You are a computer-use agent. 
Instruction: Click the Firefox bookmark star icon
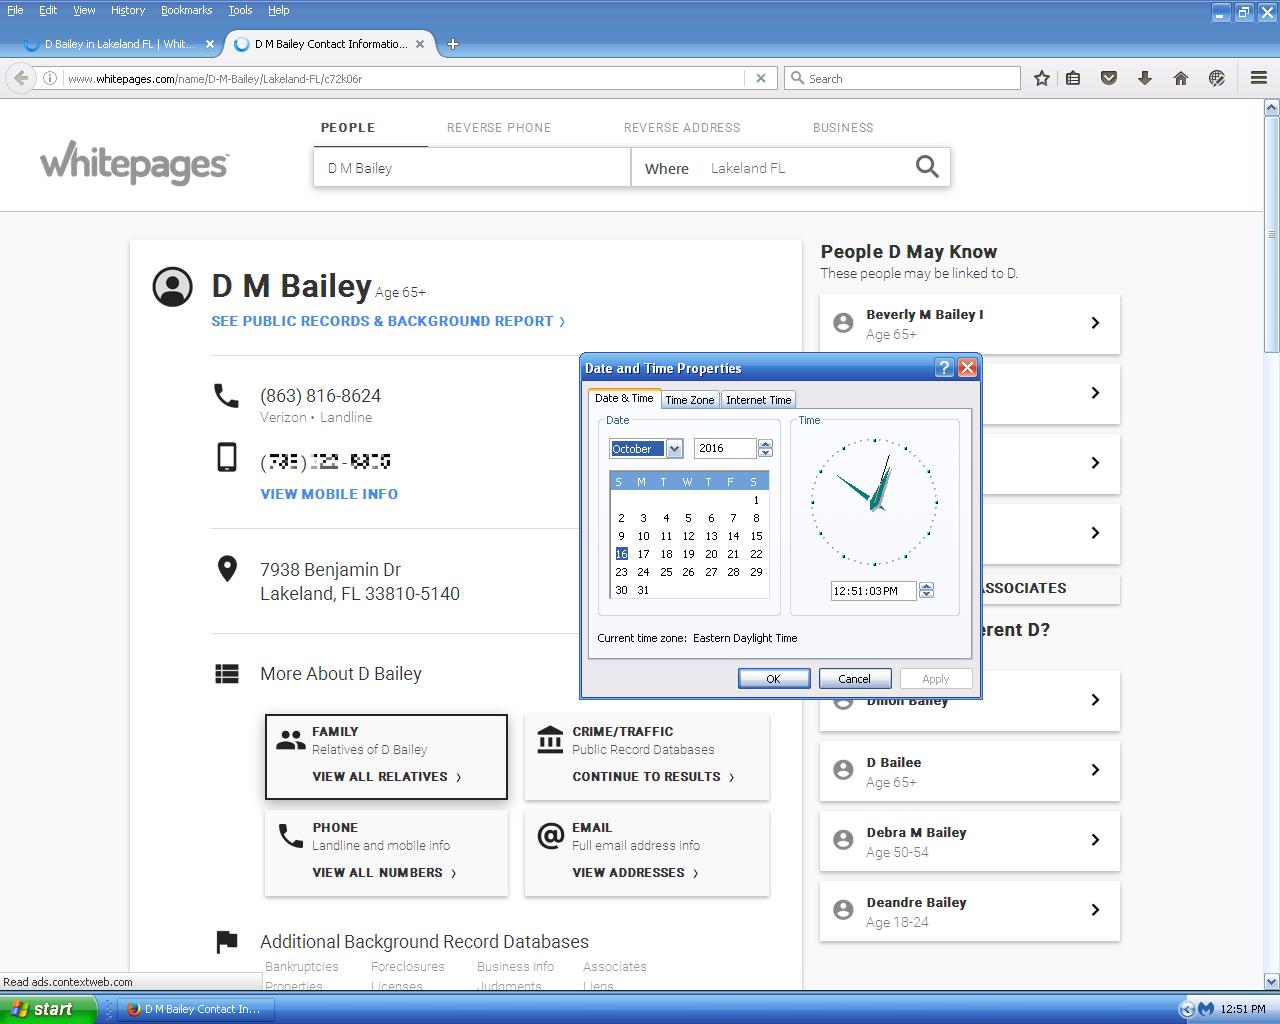1041,78
